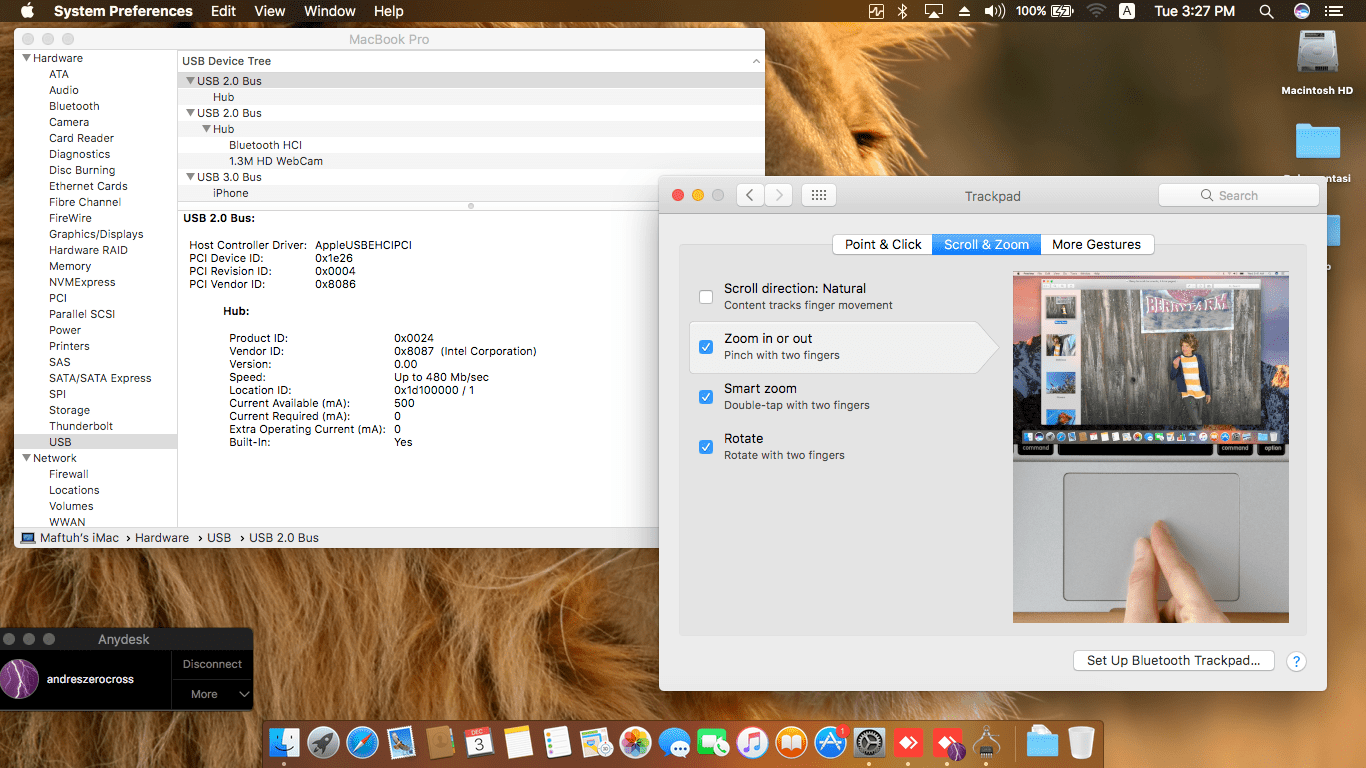Open iBooks icon in the Dock
Screen dimensions: 1366x768
tap(791, 743)
